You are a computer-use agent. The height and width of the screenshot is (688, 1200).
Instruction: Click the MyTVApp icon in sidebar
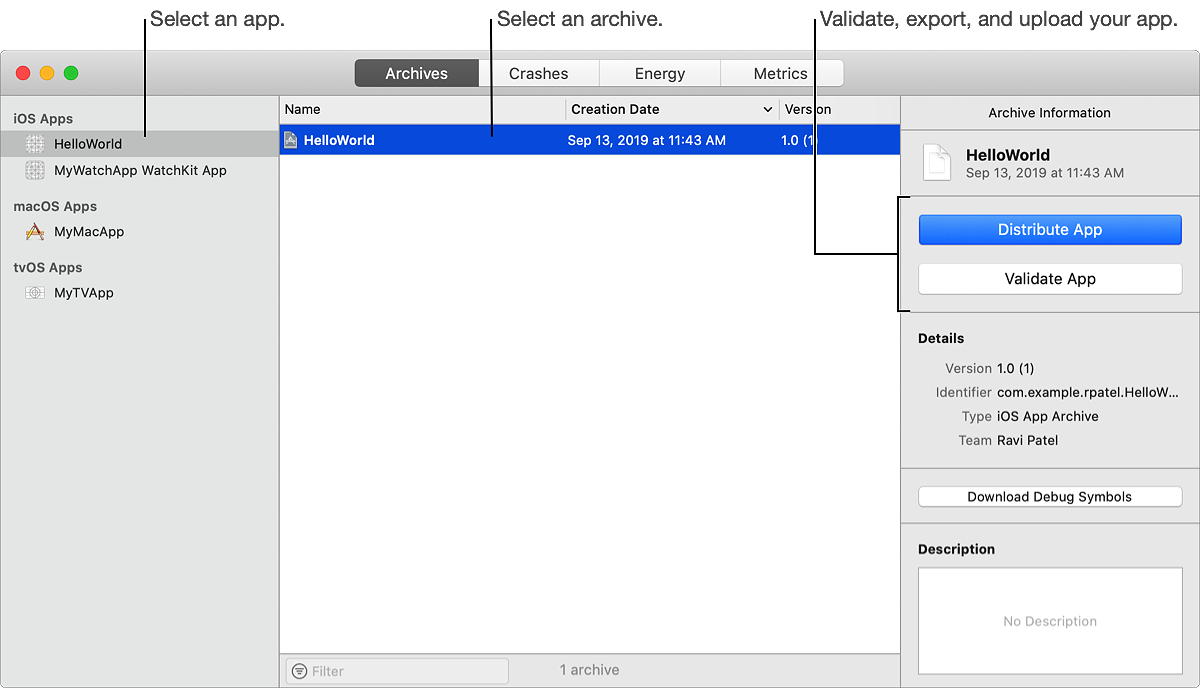coord(35,293)
